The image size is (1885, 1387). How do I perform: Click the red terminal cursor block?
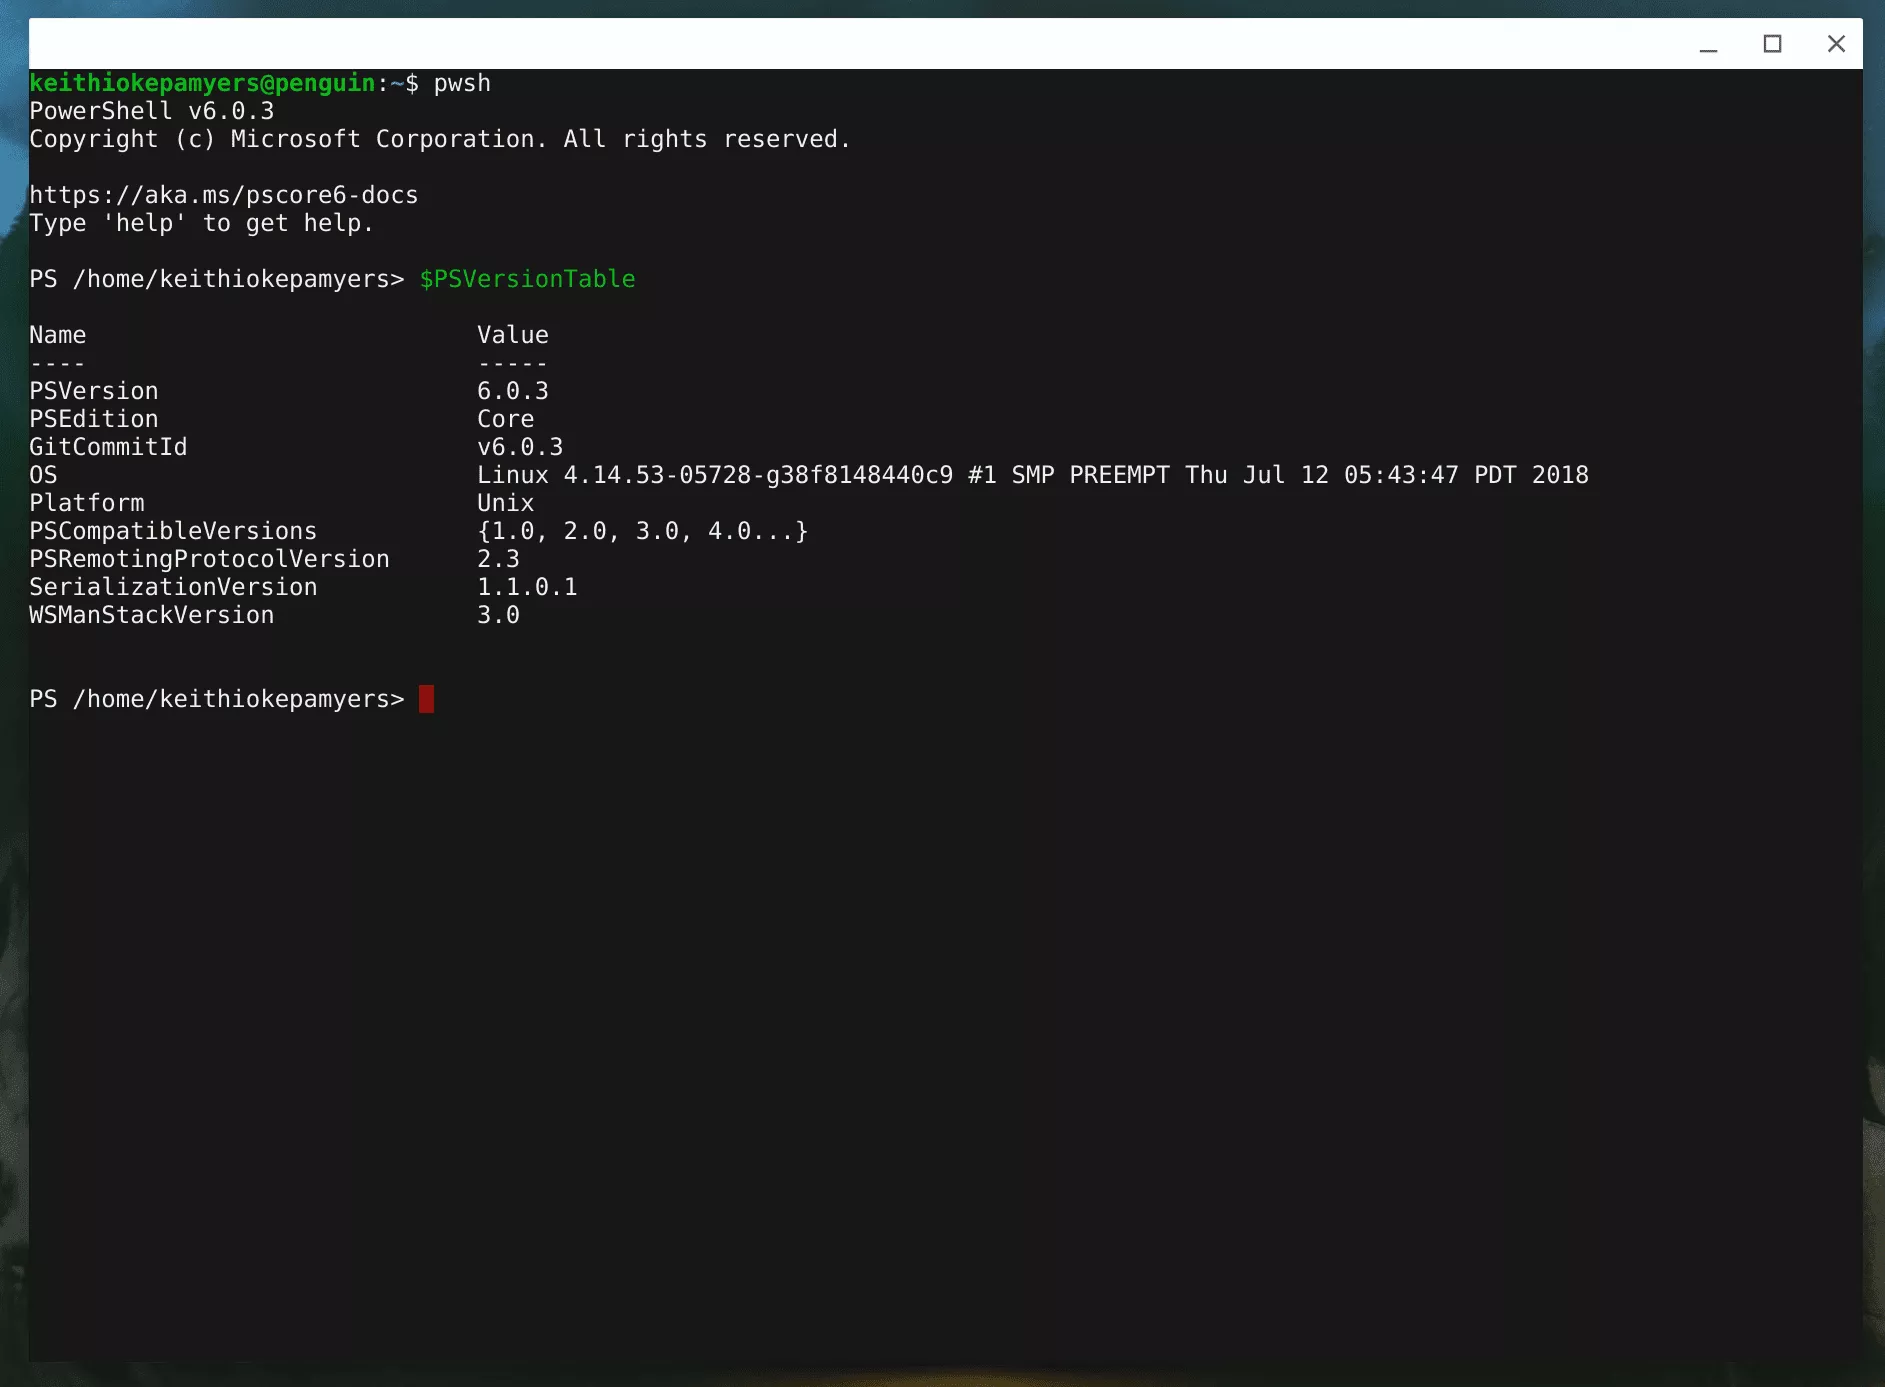(x=426, y=699)
